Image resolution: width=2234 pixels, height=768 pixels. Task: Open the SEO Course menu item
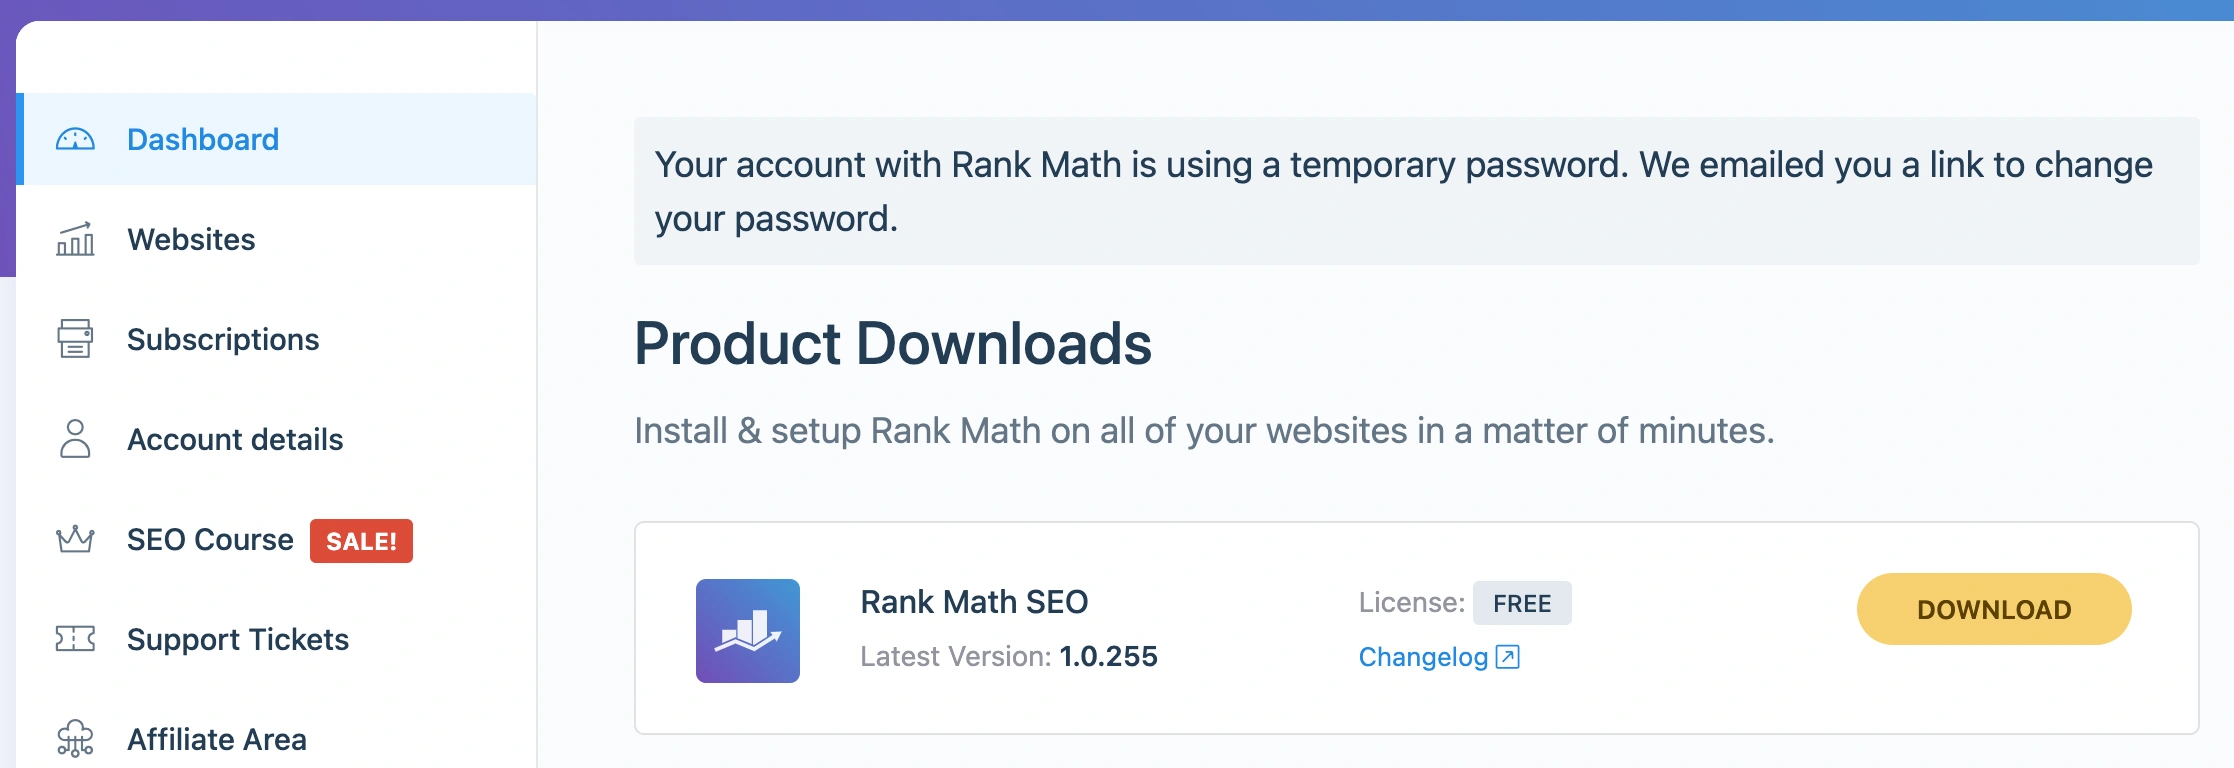[210, 540]
